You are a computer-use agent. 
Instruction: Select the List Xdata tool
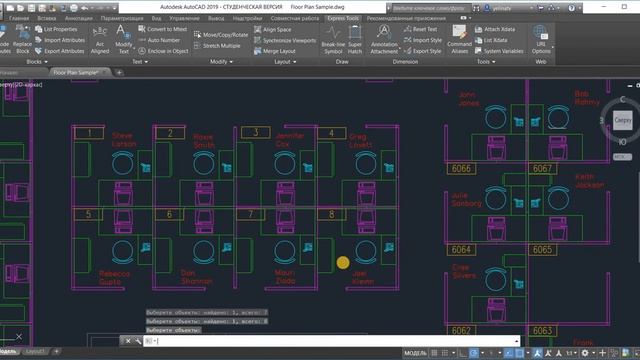(x=491, y=40)
